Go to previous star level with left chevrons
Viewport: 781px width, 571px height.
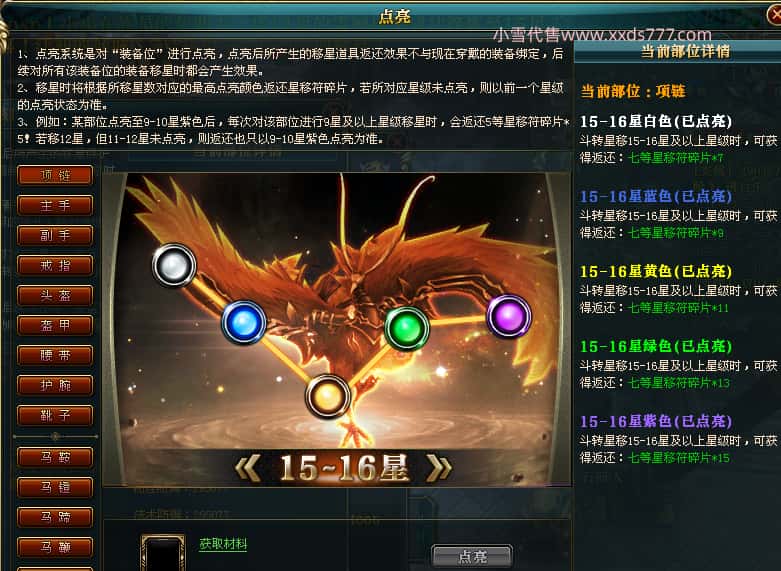(247, 467)
